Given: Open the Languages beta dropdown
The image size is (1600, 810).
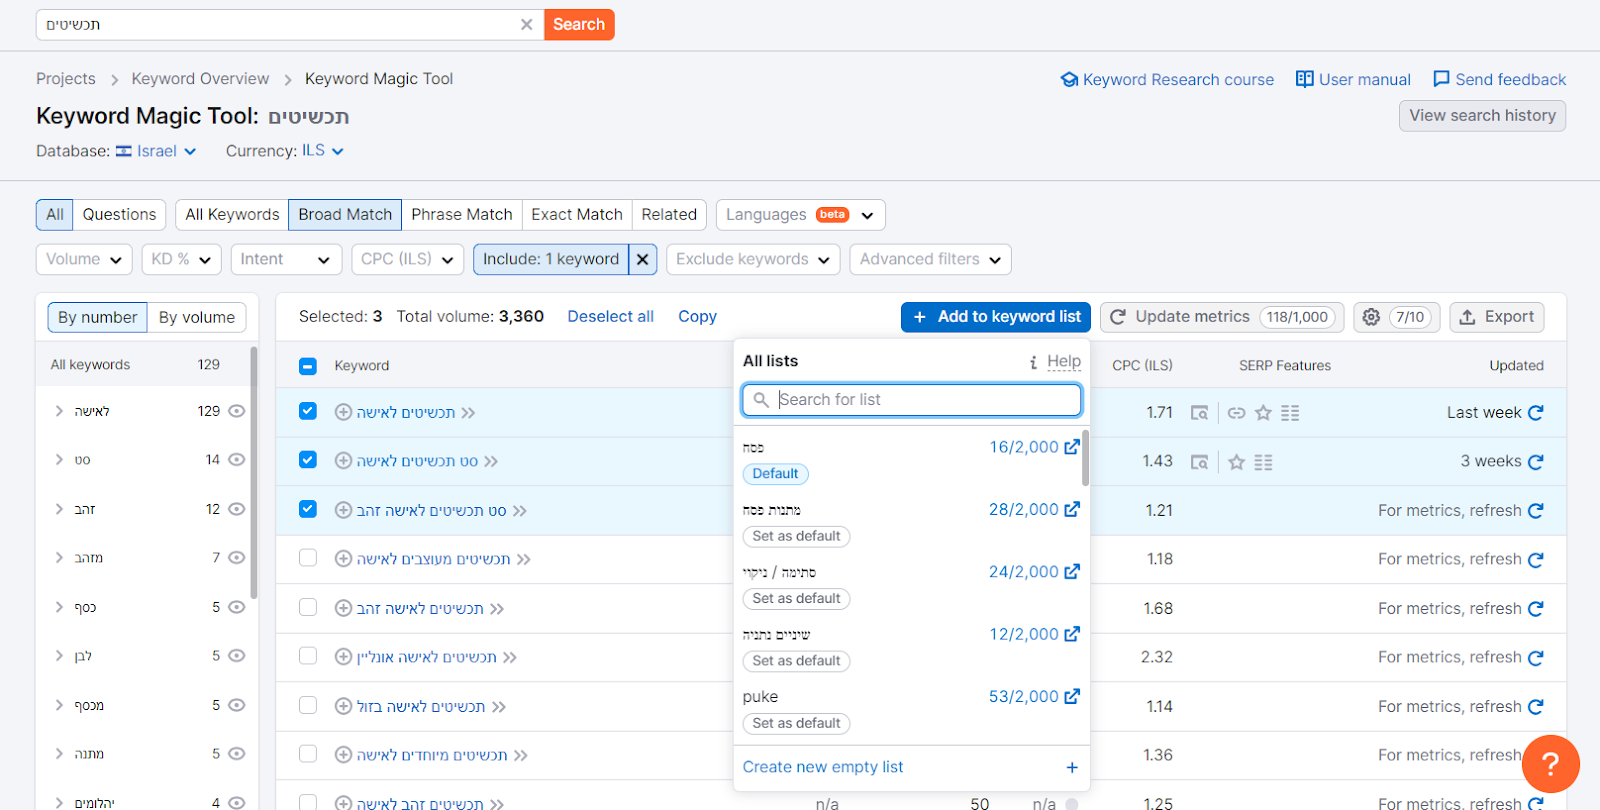Looking at the screenshot, I should pyautogui.click(x=800, y=215).
